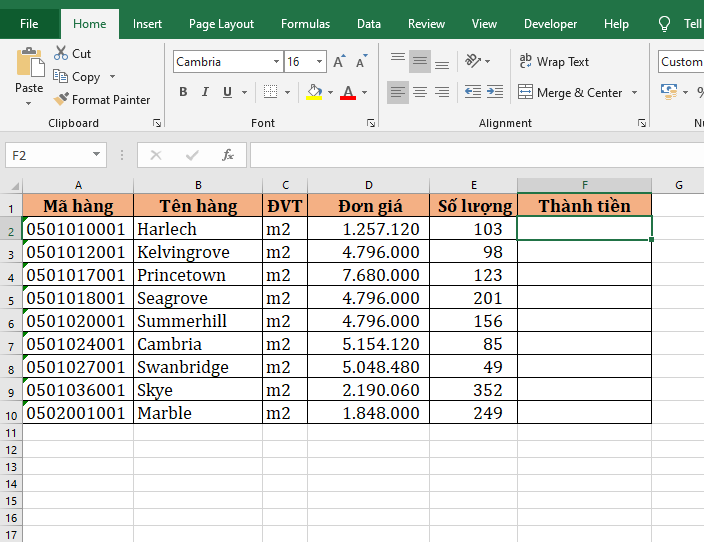Open the Merge & Center dropdown arrow
This screenshot has height=542, width=704.
633,93
